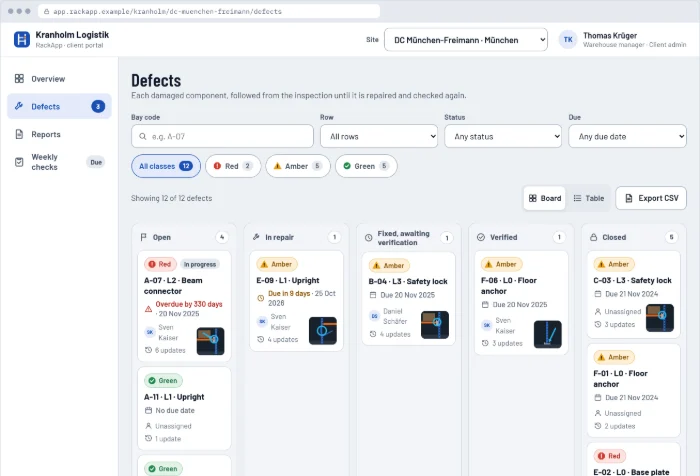Select the All classes filter chip
Screen dimensions: 700x476
click(x=166, y=166)
